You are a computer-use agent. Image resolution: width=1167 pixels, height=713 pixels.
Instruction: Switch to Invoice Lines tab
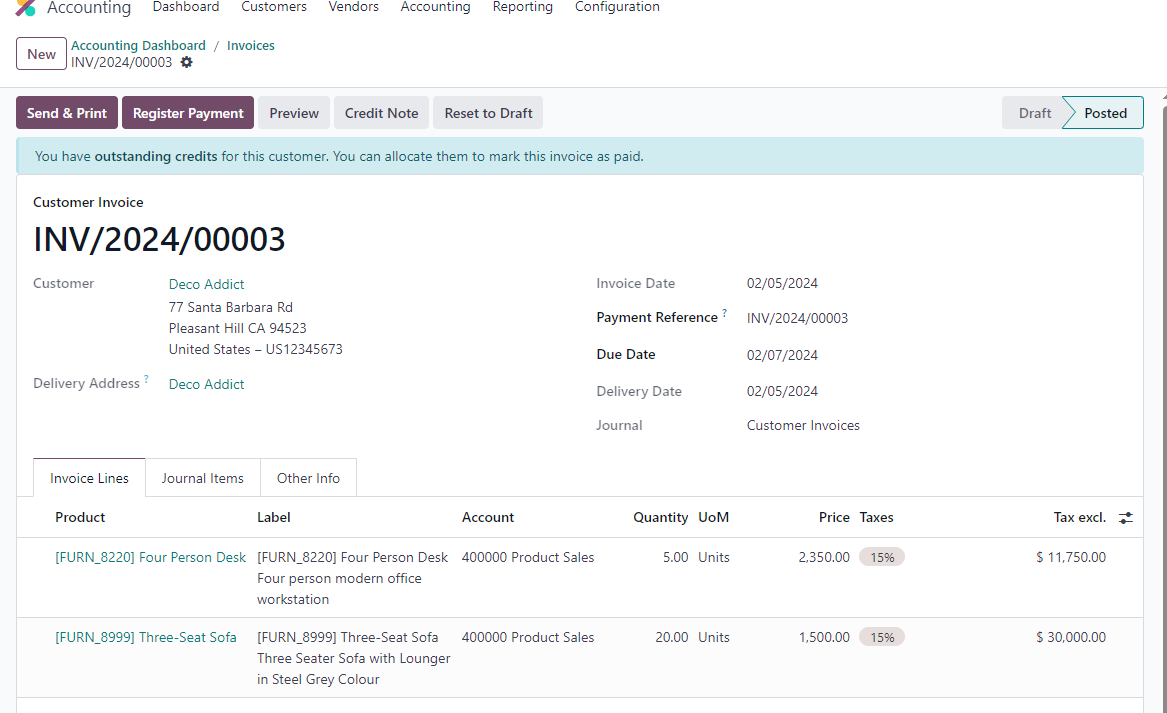tap(89, 478)
